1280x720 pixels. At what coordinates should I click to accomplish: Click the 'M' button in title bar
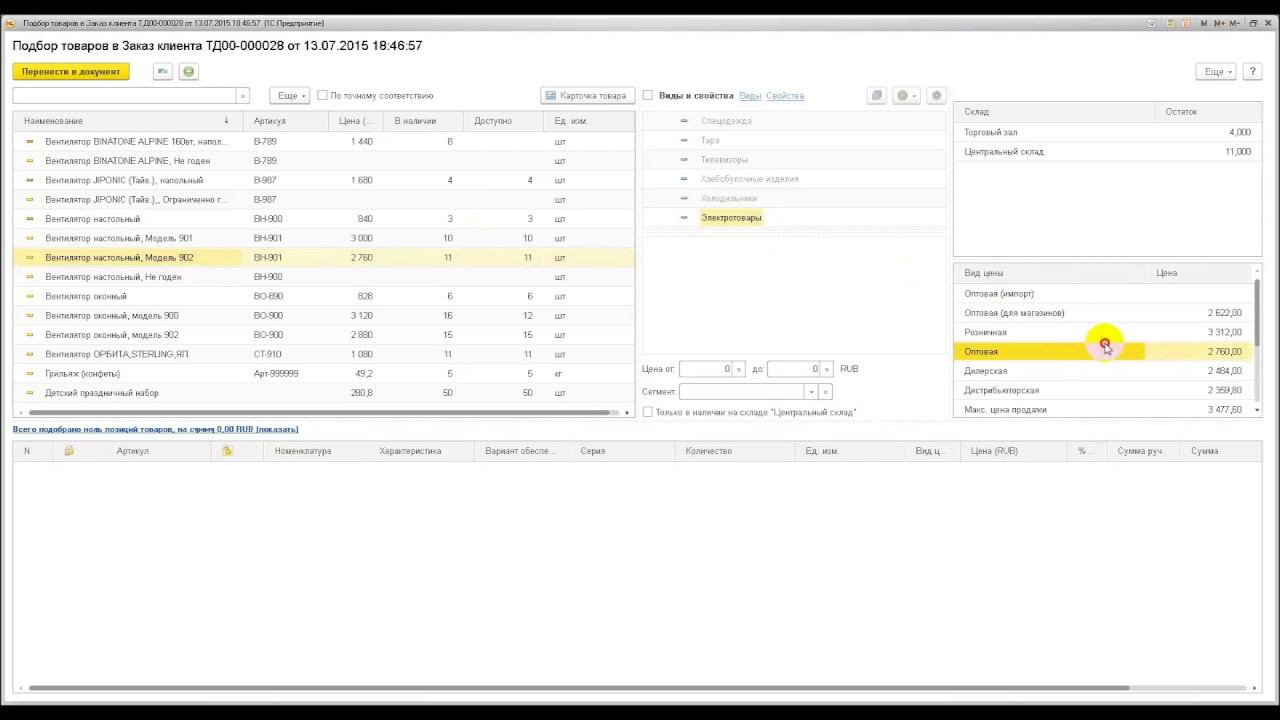(1204, 23)
